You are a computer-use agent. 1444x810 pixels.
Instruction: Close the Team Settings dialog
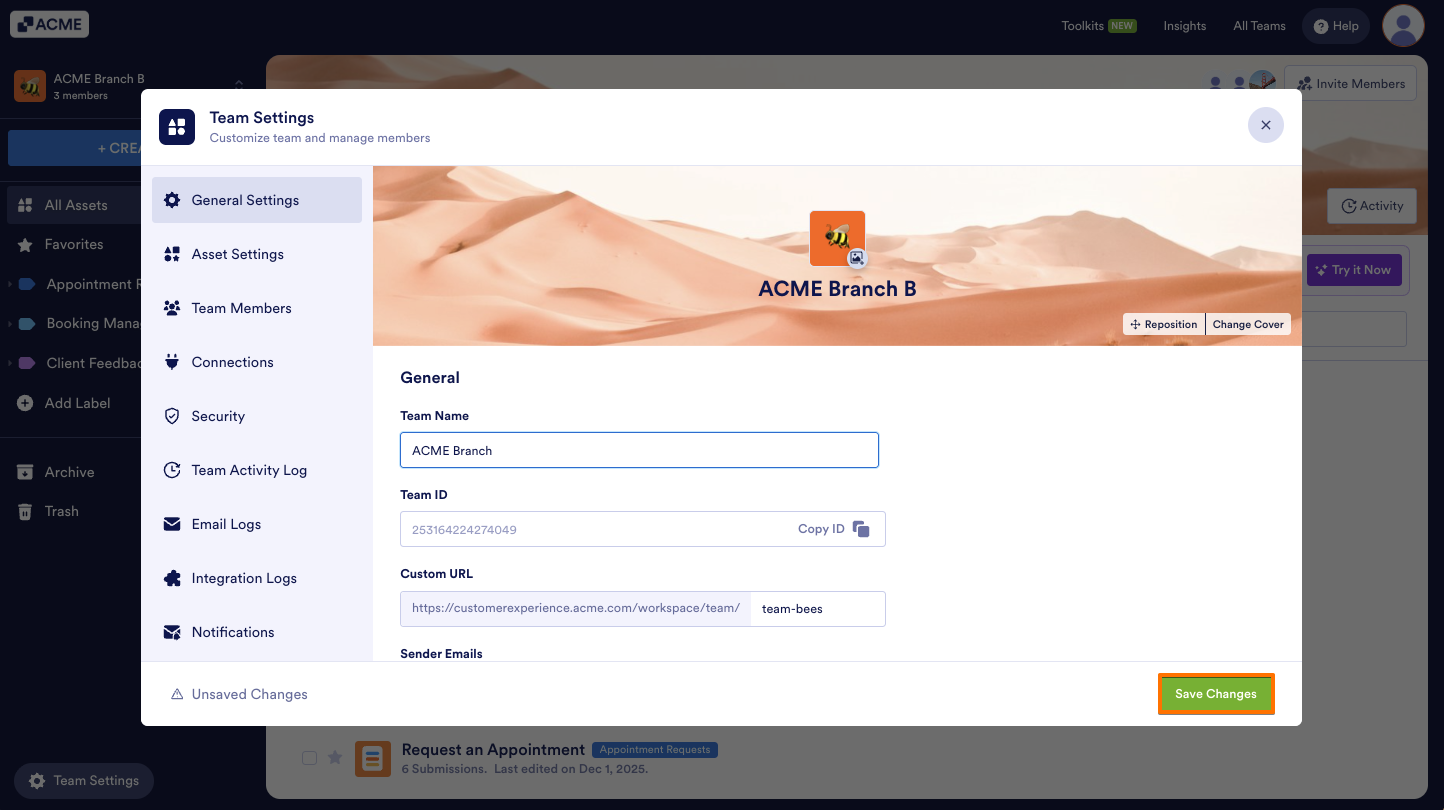[x=1266, y=125]
